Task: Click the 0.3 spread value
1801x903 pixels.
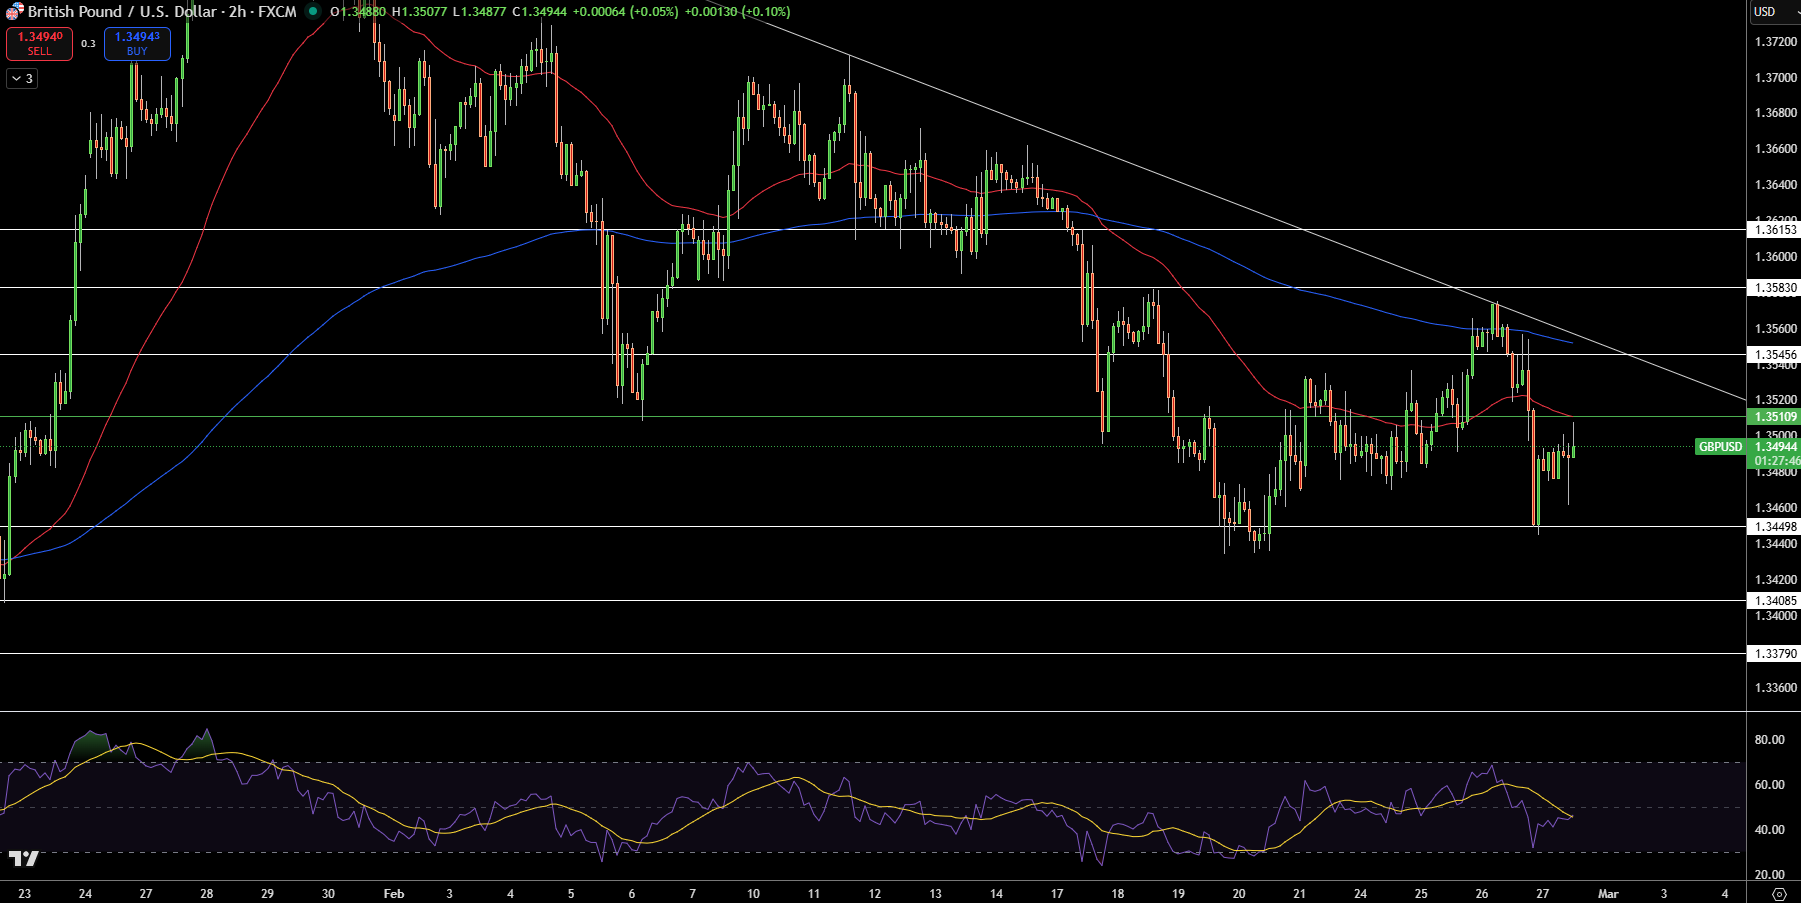Action: point(88,43)
